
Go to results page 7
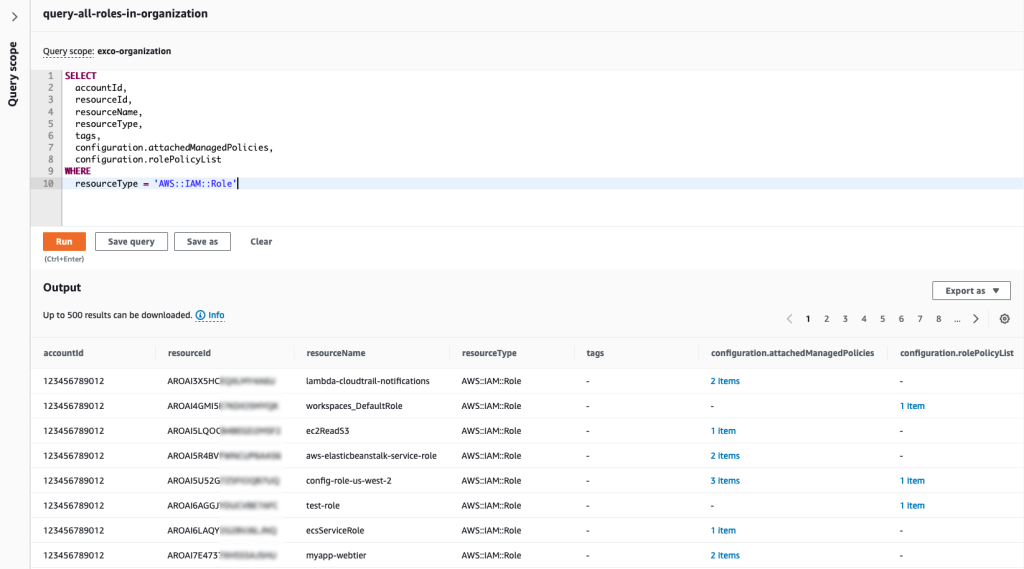[x=920, y=319]
